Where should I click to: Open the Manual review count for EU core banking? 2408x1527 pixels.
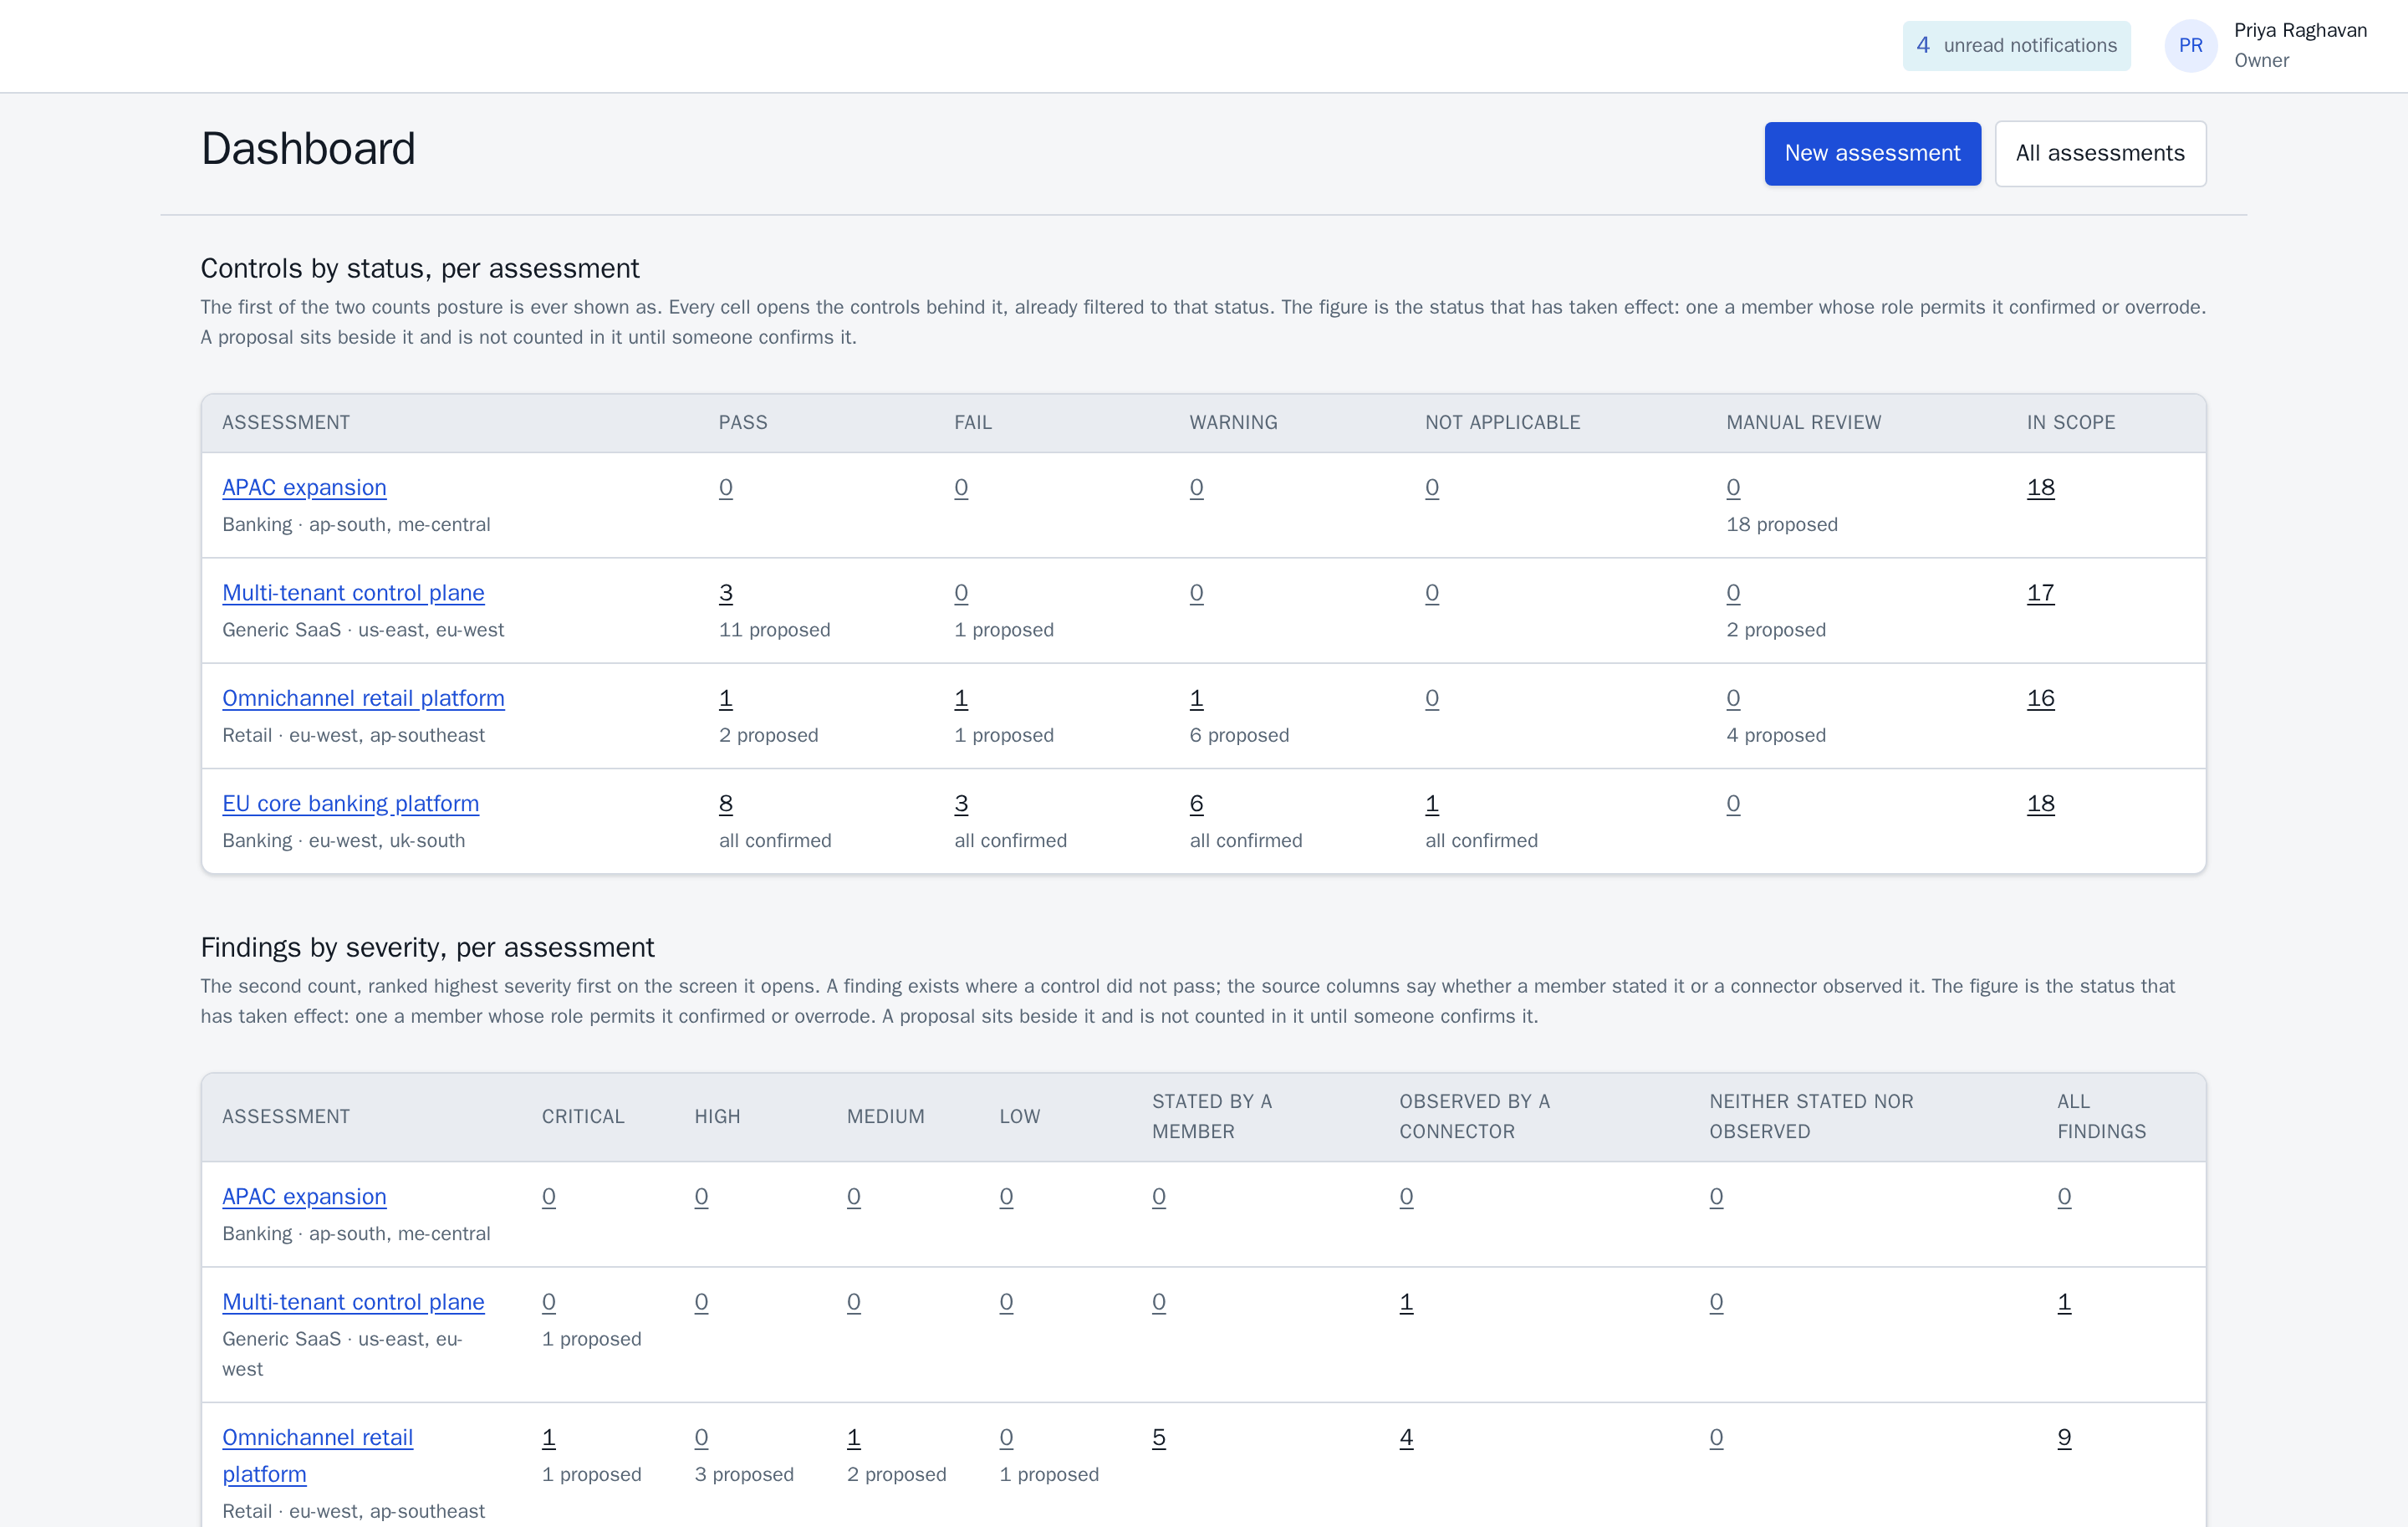click(x=1733, y=803)
